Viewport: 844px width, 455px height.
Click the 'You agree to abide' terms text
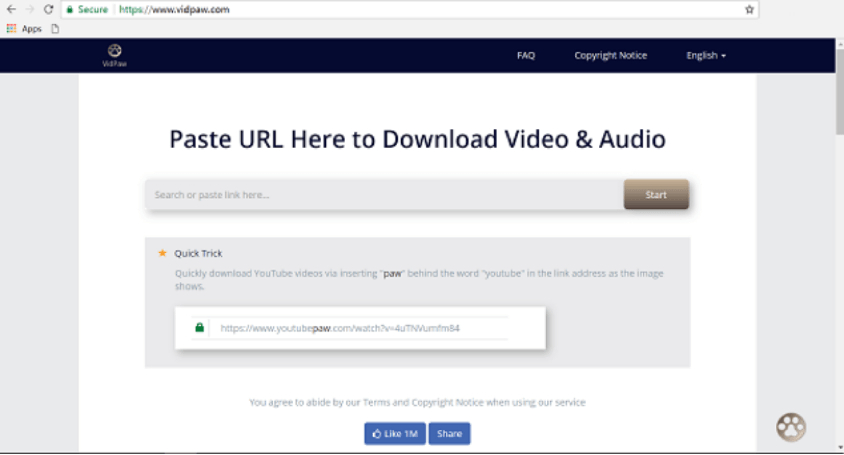pyautogui.click(x=417, y=402)
